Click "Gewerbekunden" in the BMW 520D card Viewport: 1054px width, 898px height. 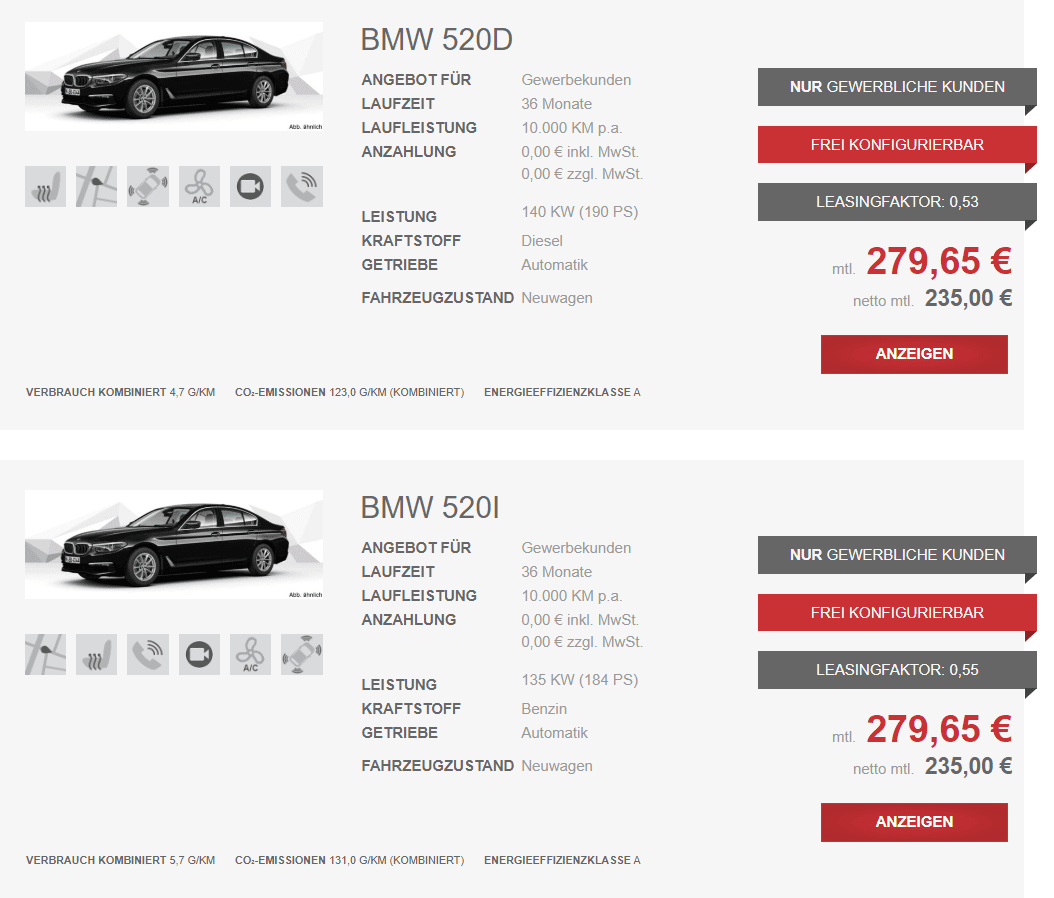click(x=576, y=79)
